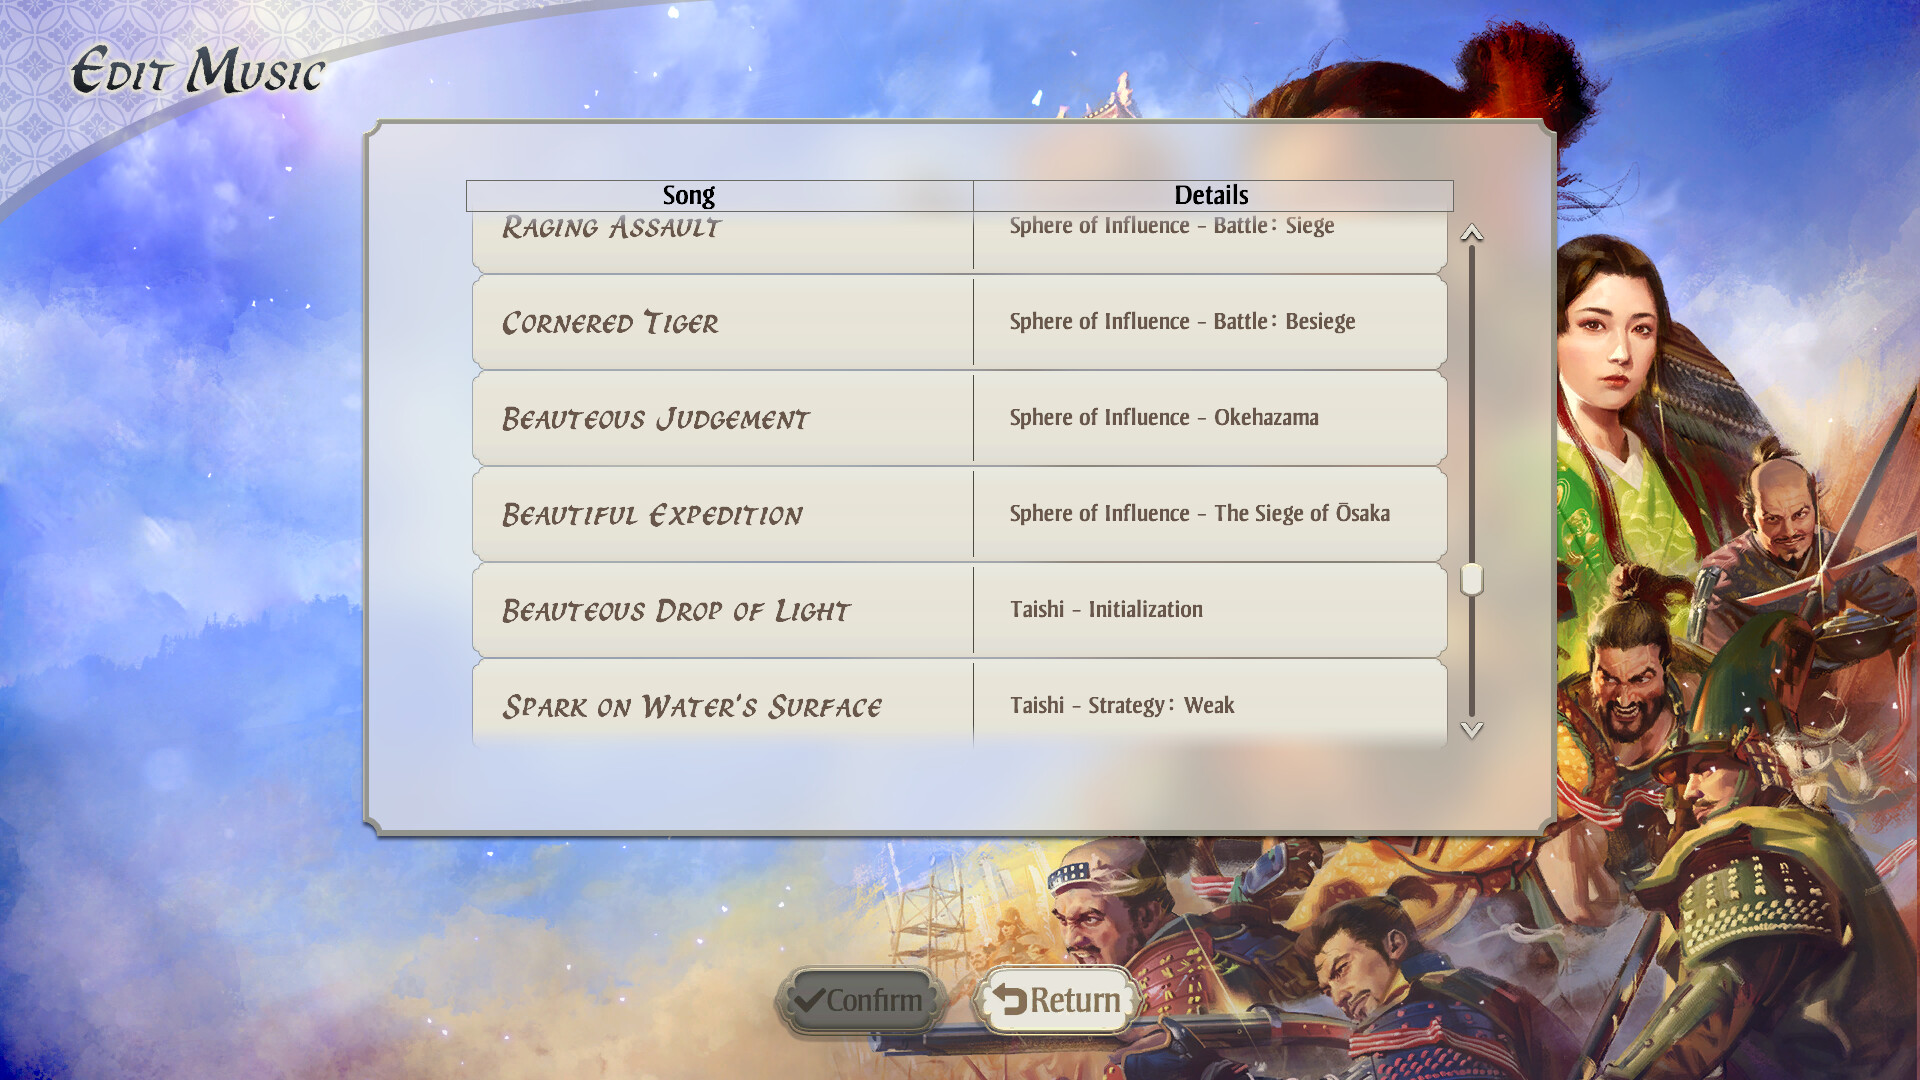Scroll up using the scrollbar arrow

1472,232
